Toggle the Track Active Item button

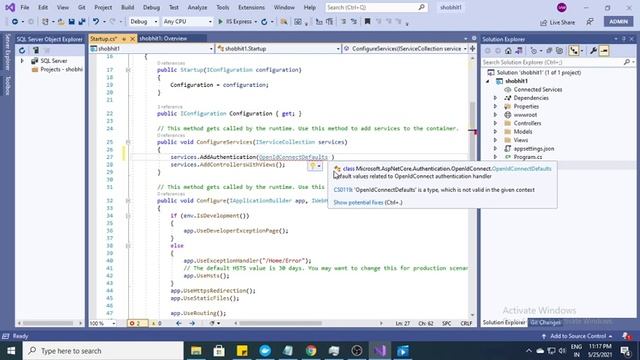coord(574,51)
